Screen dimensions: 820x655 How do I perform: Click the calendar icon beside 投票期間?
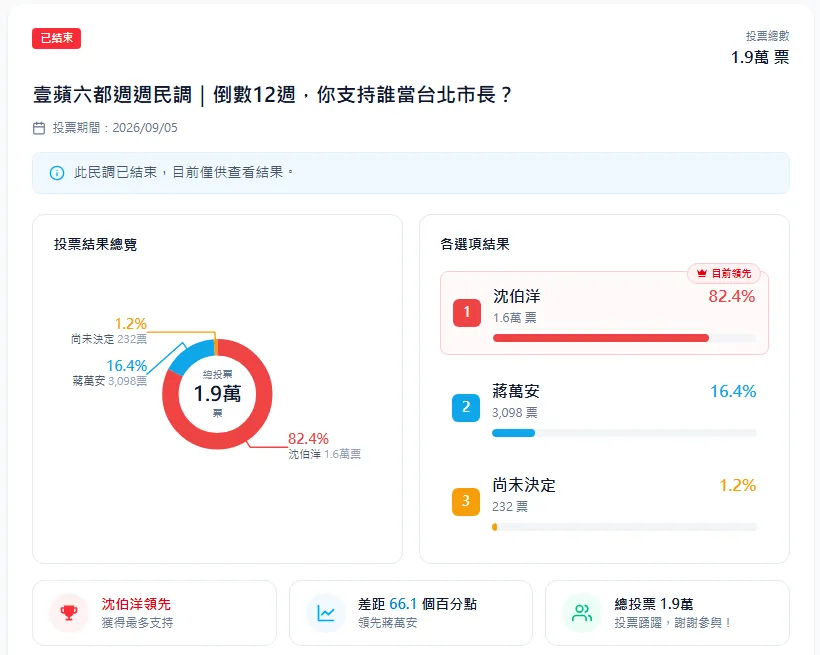pyautogui.click(x=39, y=128)
